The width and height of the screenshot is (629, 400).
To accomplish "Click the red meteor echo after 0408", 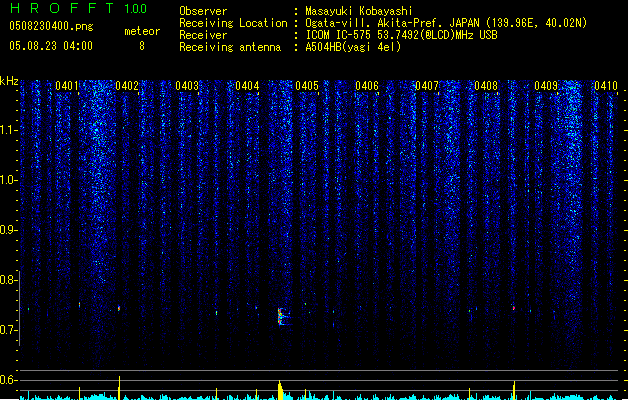I will 513,308.
